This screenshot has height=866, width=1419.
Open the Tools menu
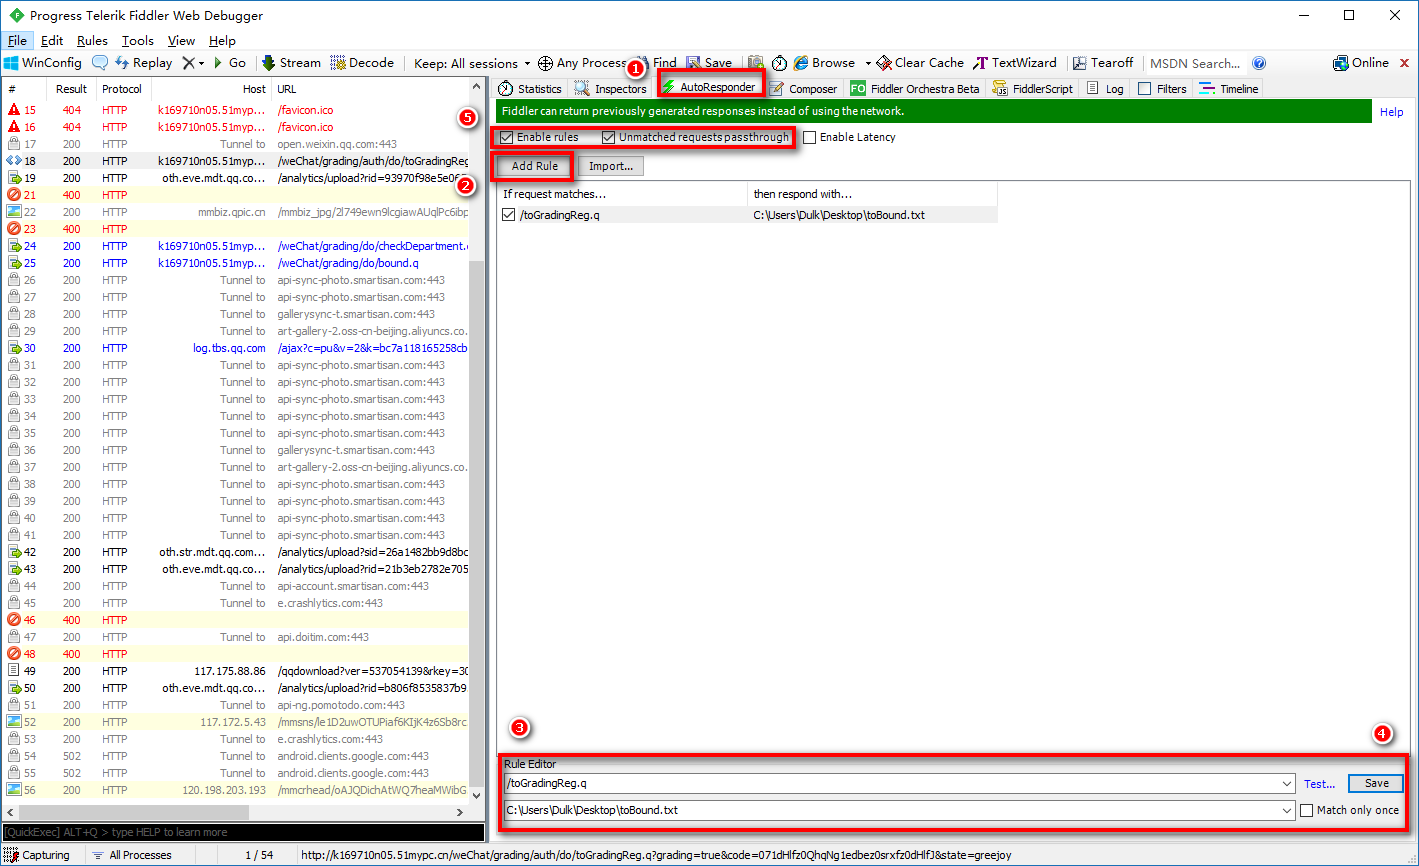(138, 41)
